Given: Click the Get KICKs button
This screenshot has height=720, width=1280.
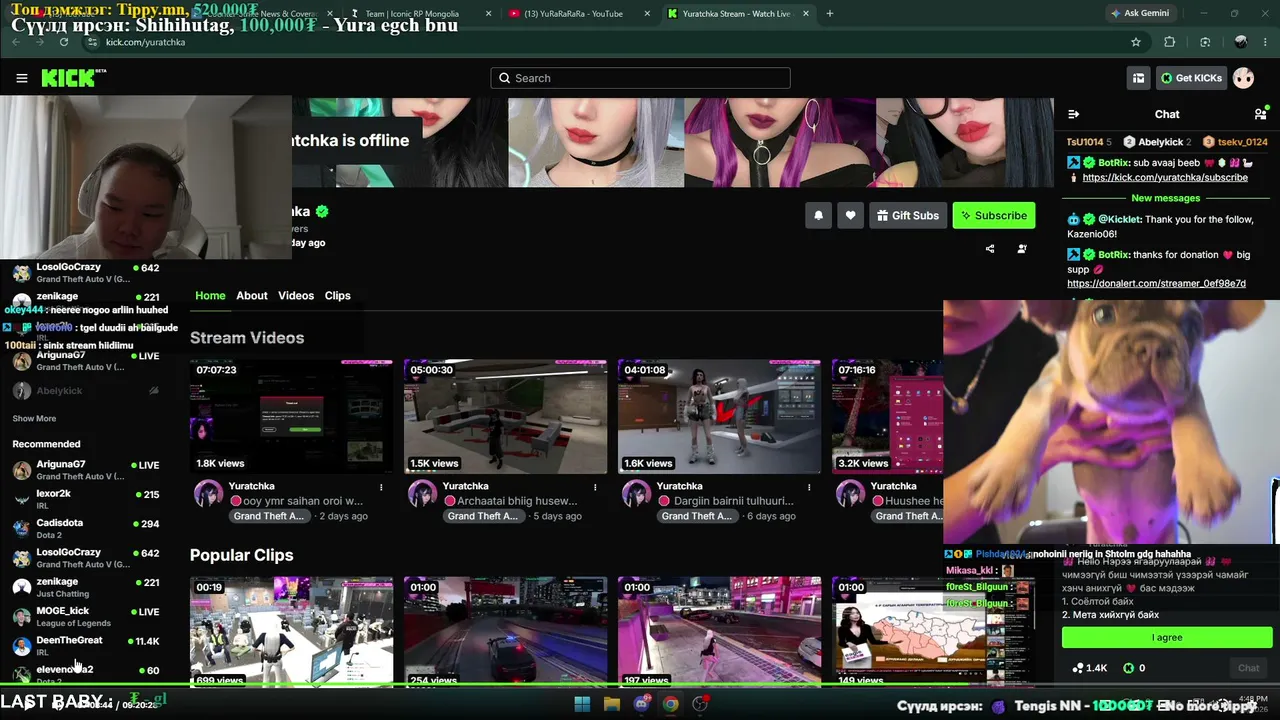Looking at the screenshot, I should (1190, 78).
